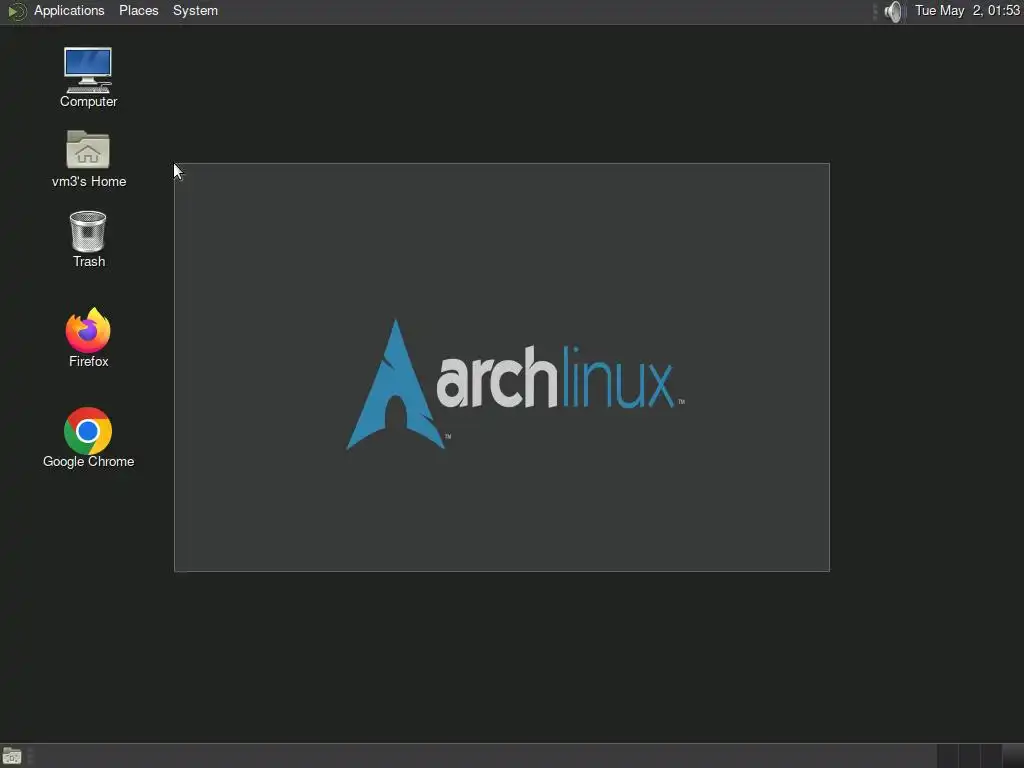Select the Computer desktop icon
The height and width of the screenshot is (768, 1024).
click(88, 70)
